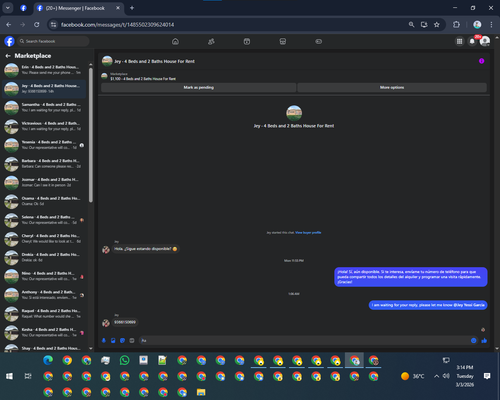Open Microsoft Edge from the taskbar

[48, 360]
